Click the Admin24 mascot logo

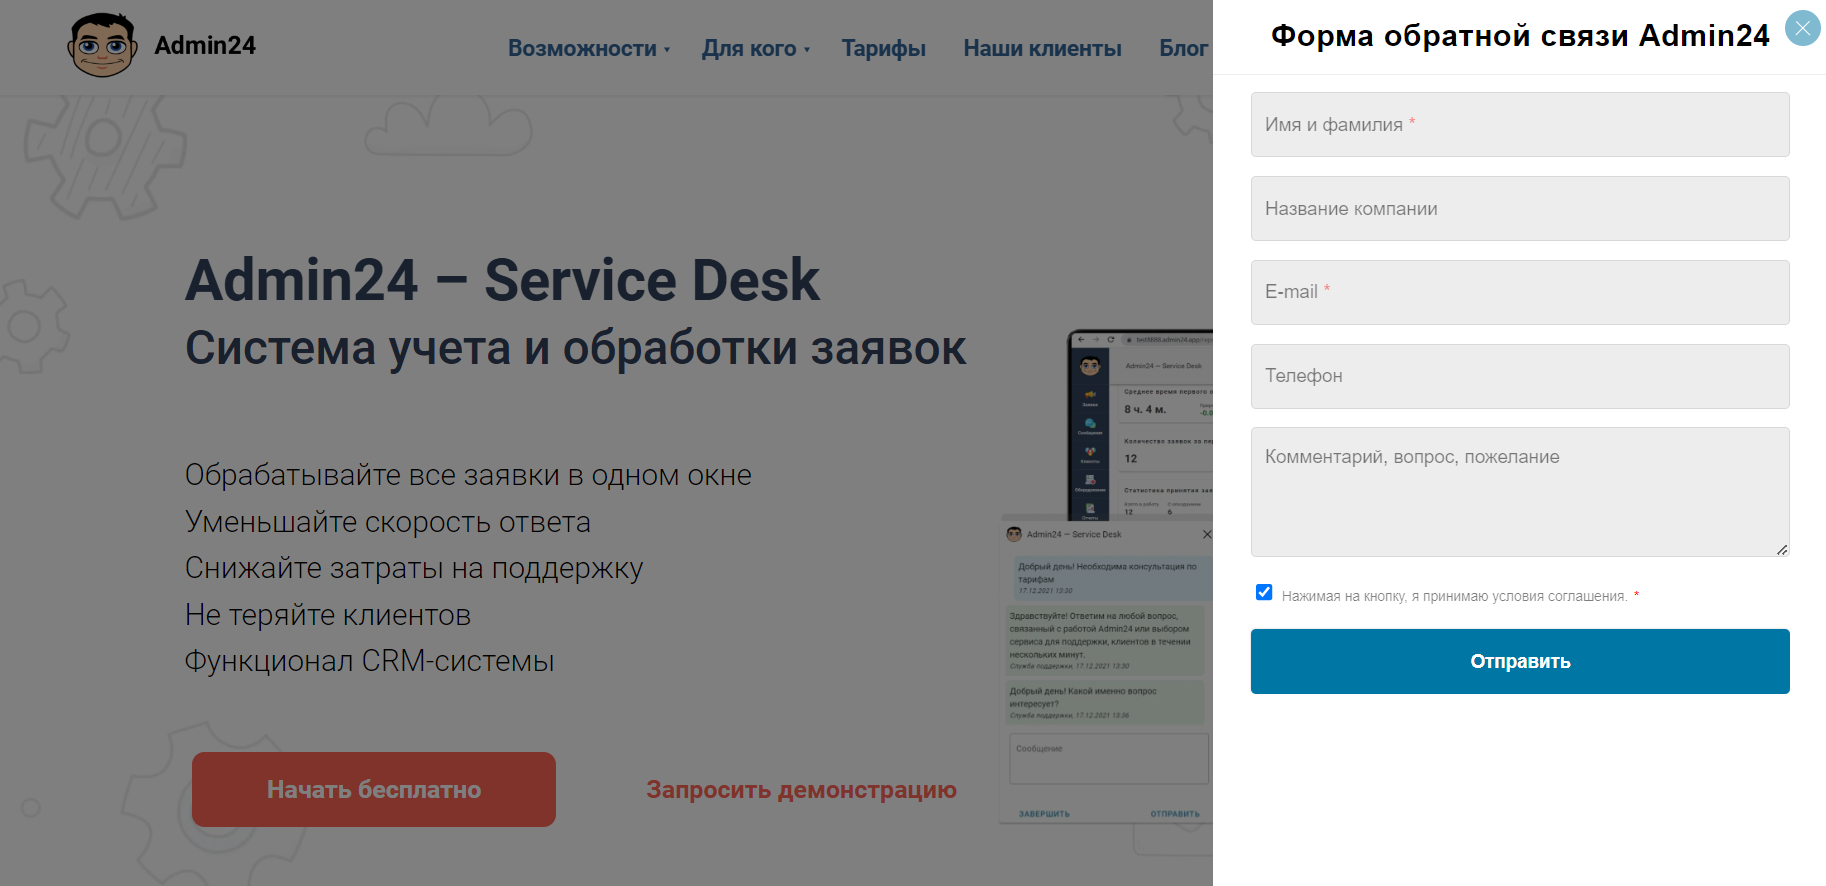pos(102,45)
